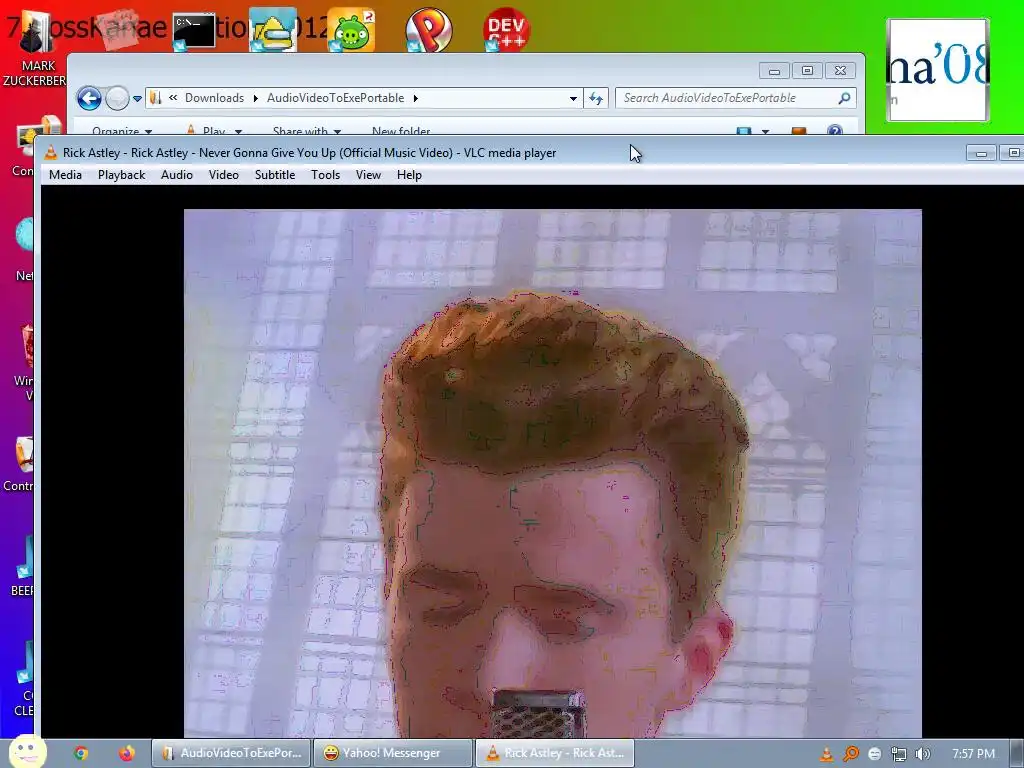Open the snowy hat desktop shortcut
Screen dimensions: 1024x768
(273, 29)
